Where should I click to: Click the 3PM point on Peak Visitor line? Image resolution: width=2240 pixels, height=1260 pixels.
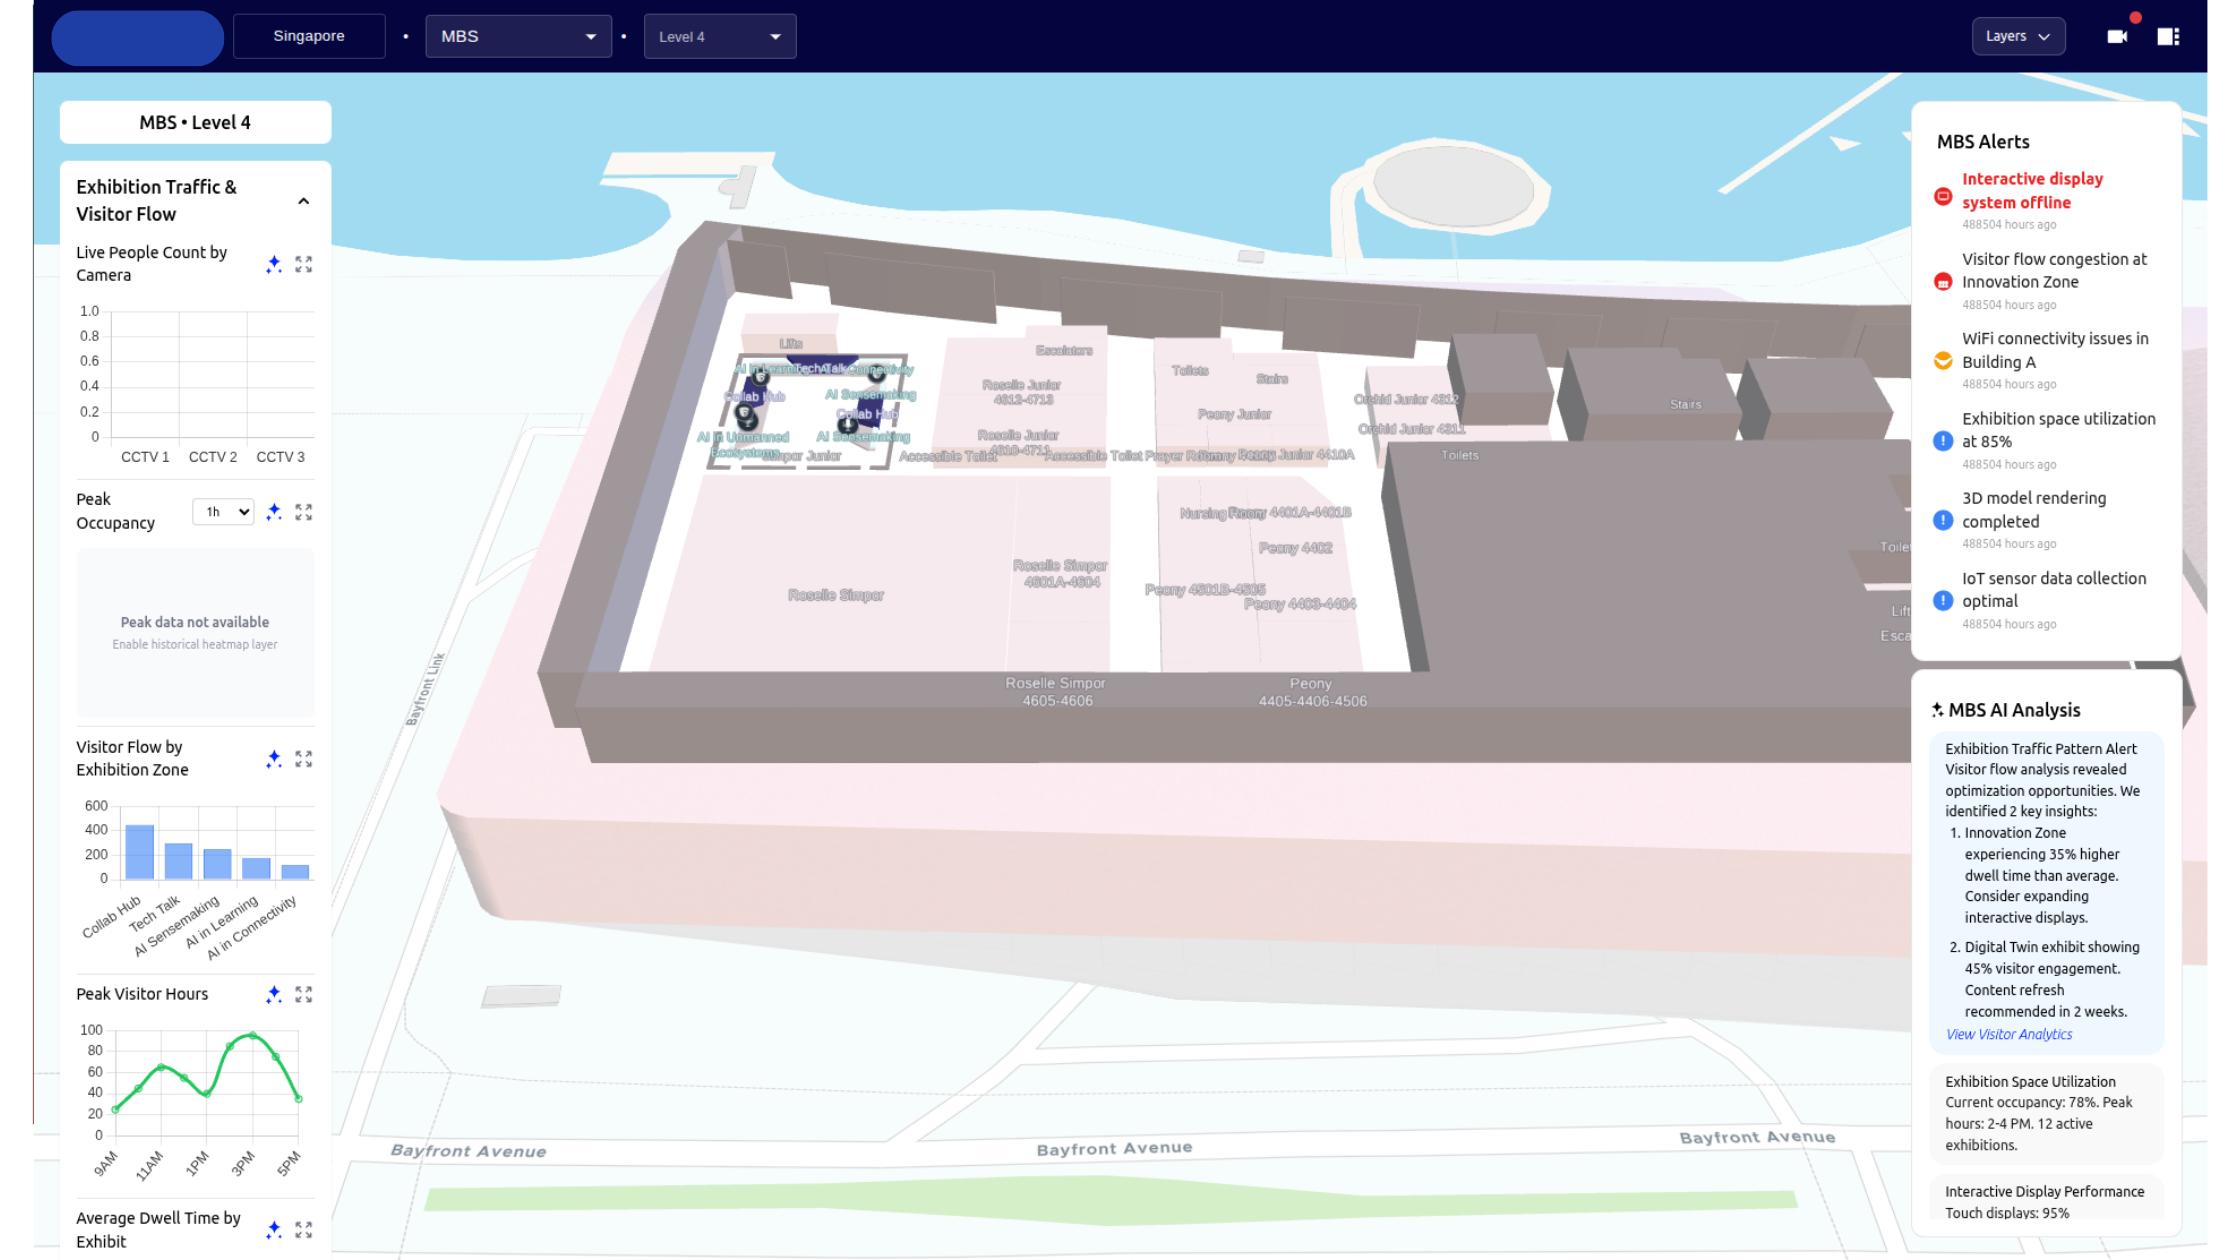coord(253,1036)
